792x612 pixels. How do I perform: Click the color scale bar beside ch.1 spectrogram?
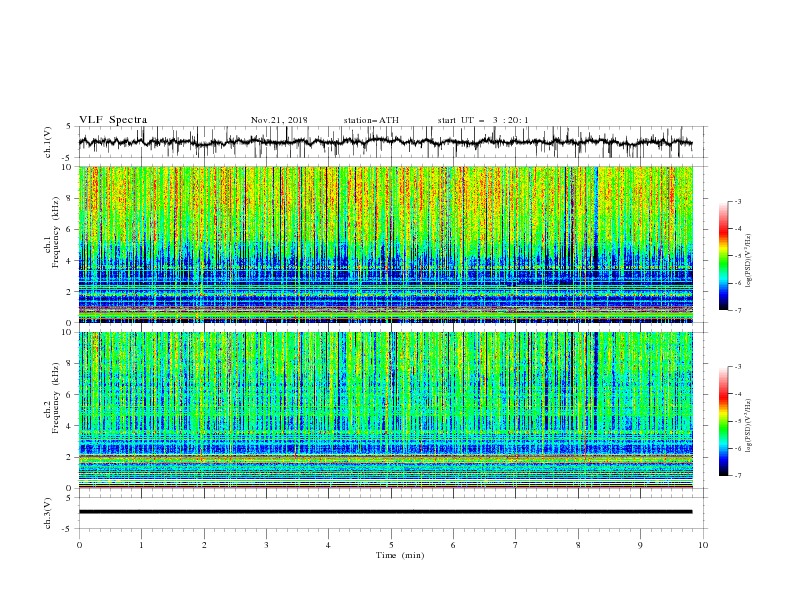click(724, 256)
